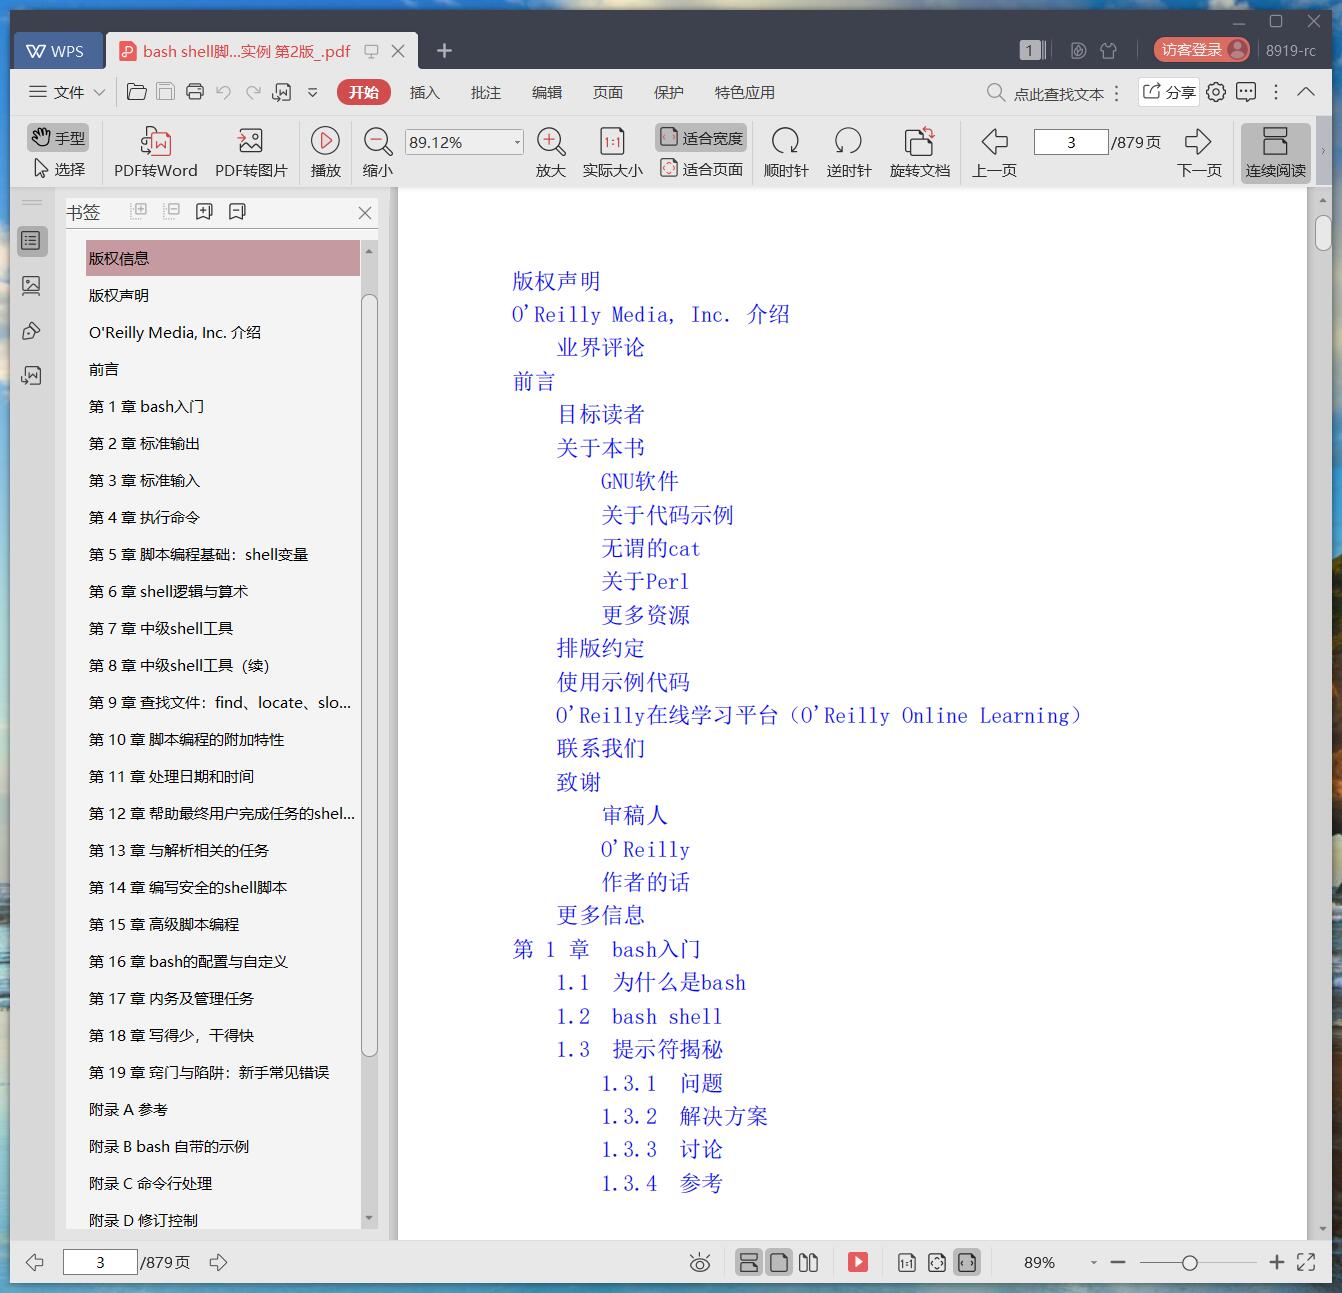Collapse the ribbon with the chevron

coord(1306,92)
